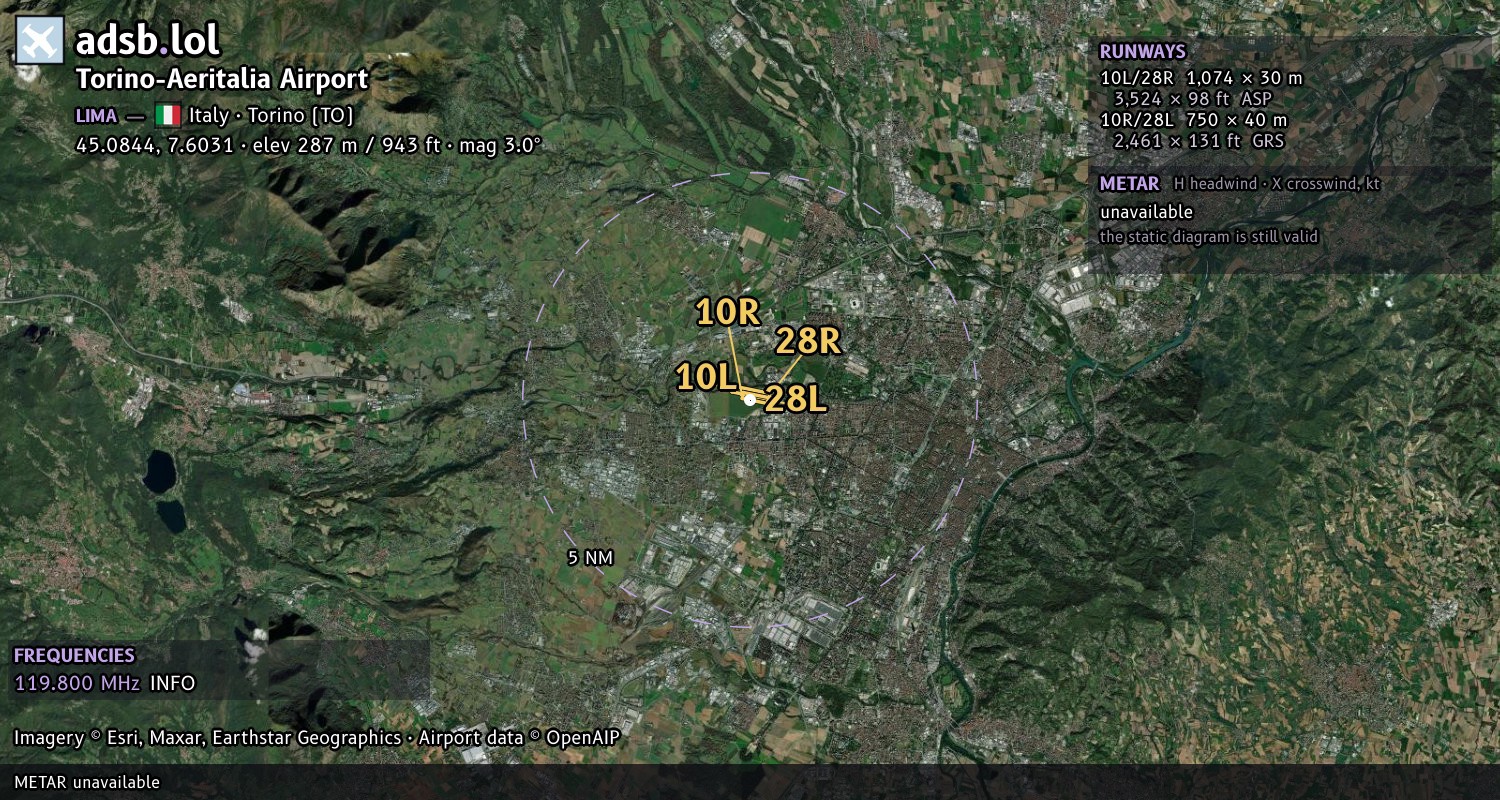Click the "3,524 × 98 ft ASP" line
The width and height of the screenshot is (1500, 800).
click(x=1192, y=99)
